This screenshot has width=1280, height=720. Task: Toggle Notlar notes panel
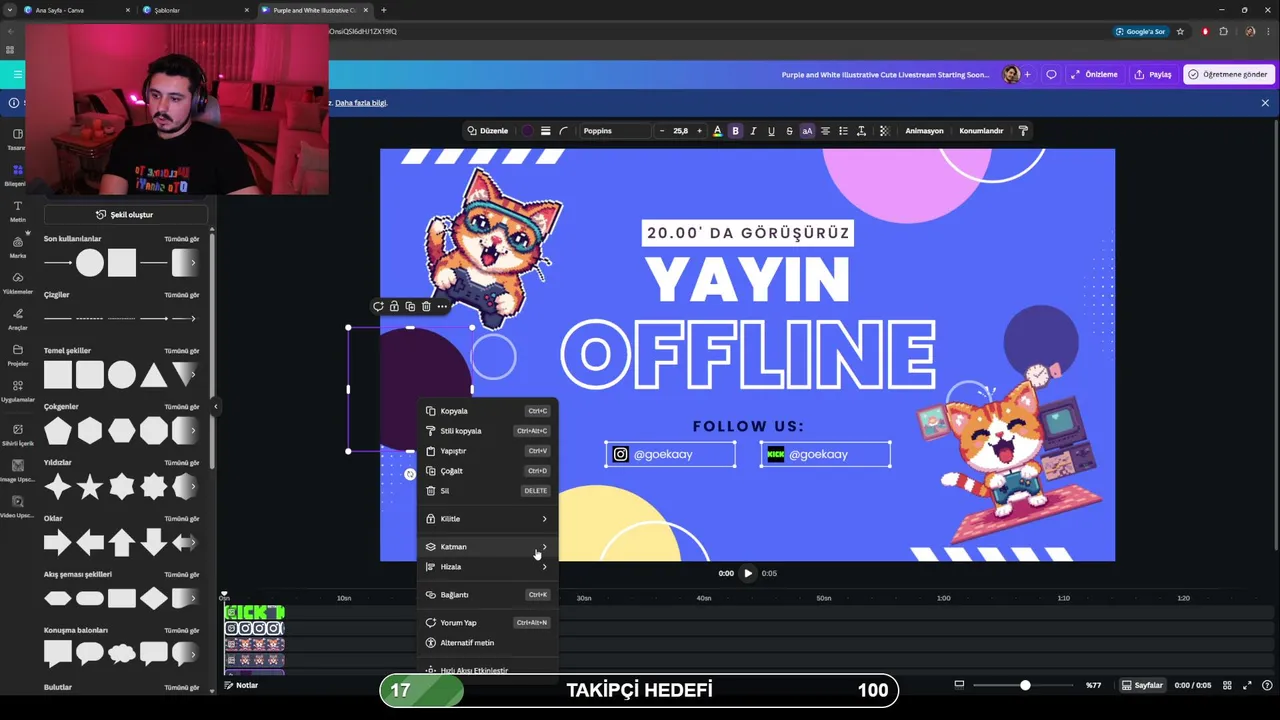[x=241, y=685]
